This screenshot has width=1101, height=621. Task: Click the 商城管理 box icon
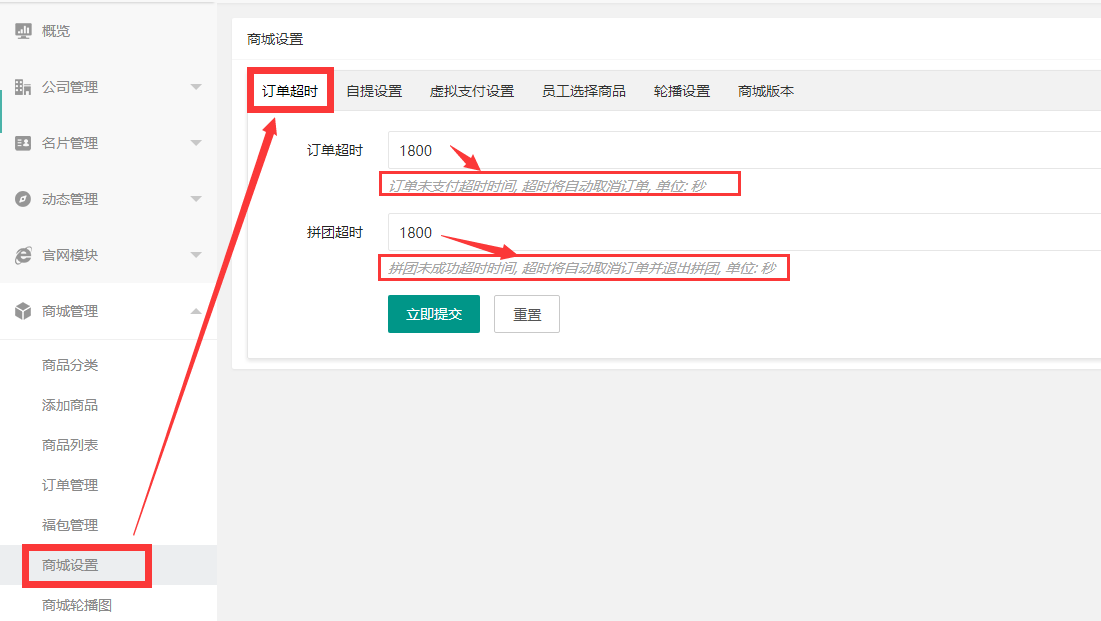tap(23, 311)
